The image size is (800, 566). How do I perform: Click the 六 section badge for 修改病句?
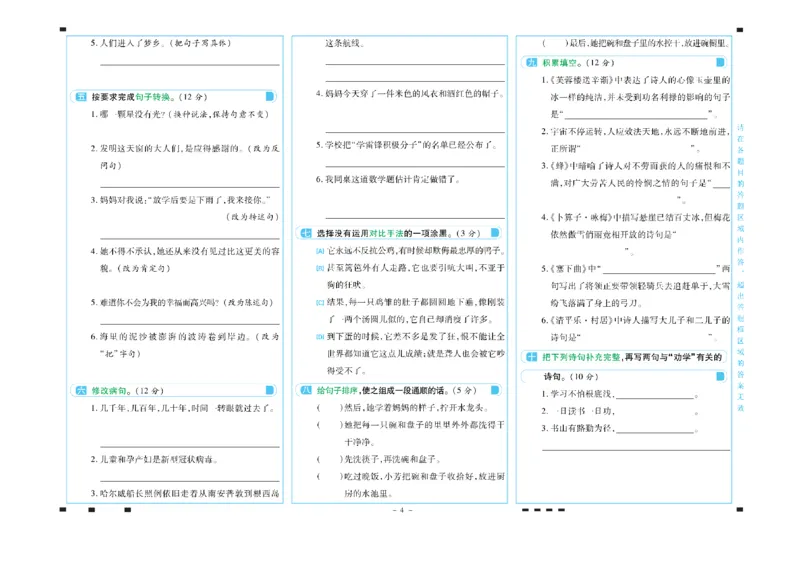pyautogui.click(x=81, y=390)
